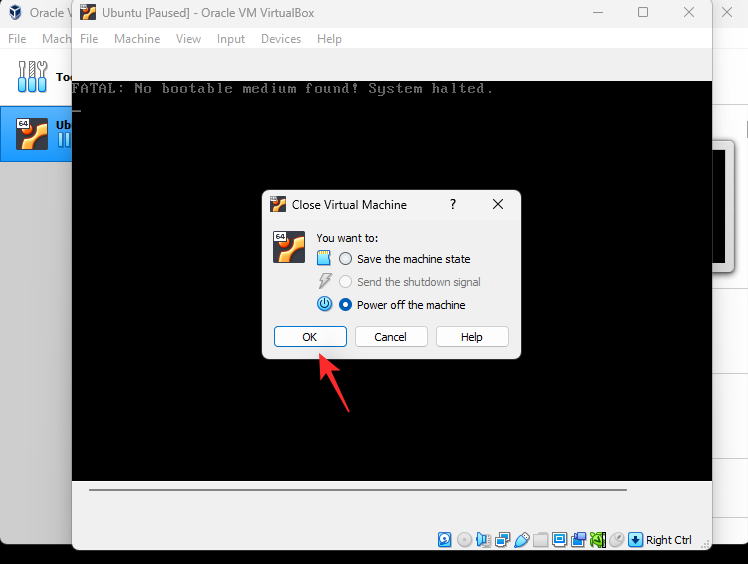Image resolution: width=748 pixels, height=564 pixels.
Task: Click the Close Virtual Machine dialog title icon
Action: pyautogui.click(x=278, y=204)
